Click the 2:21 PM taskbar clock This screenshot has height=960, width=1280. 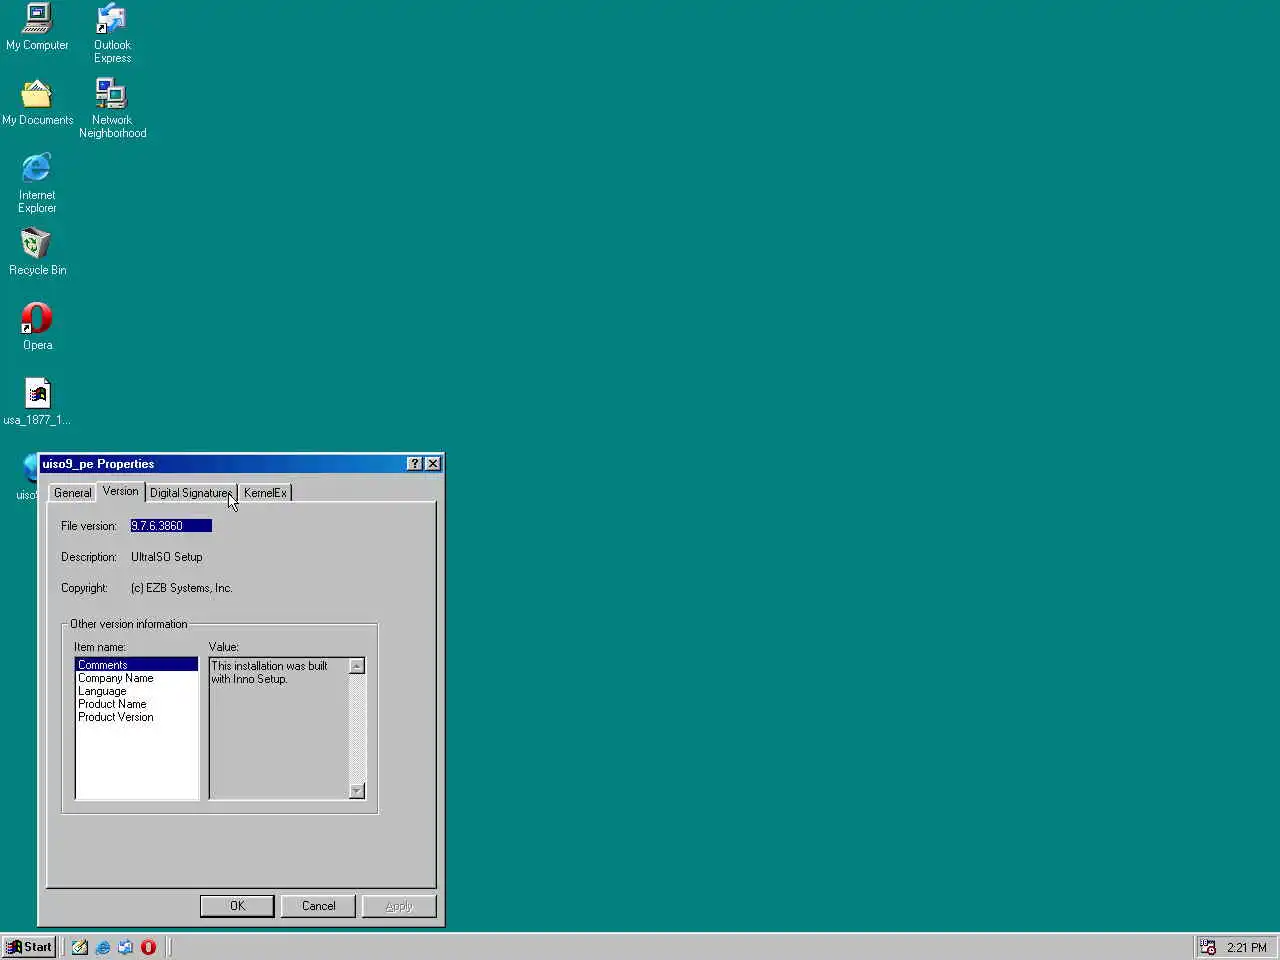(x=1247, y=947)
